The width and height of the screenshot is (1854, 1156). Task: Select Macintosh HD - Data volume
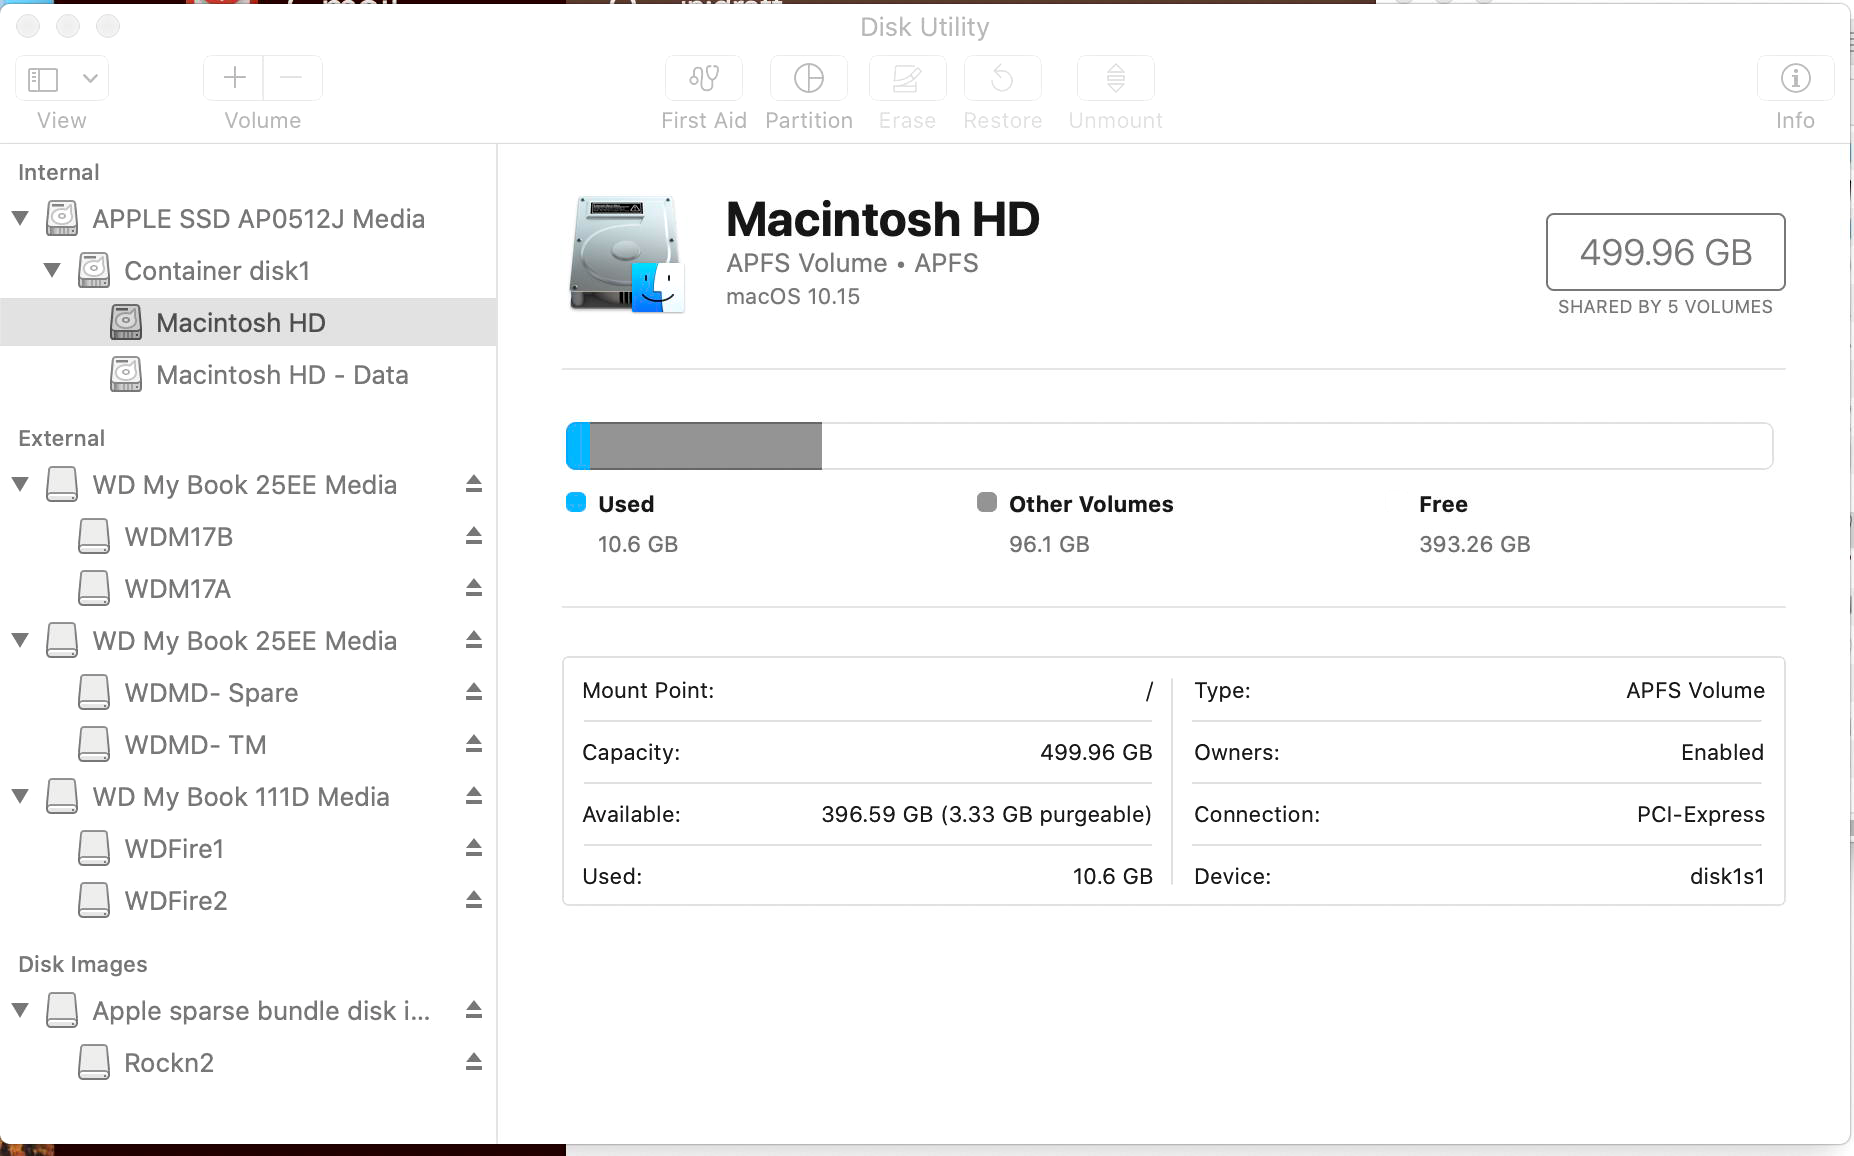(x=248, y=374)
